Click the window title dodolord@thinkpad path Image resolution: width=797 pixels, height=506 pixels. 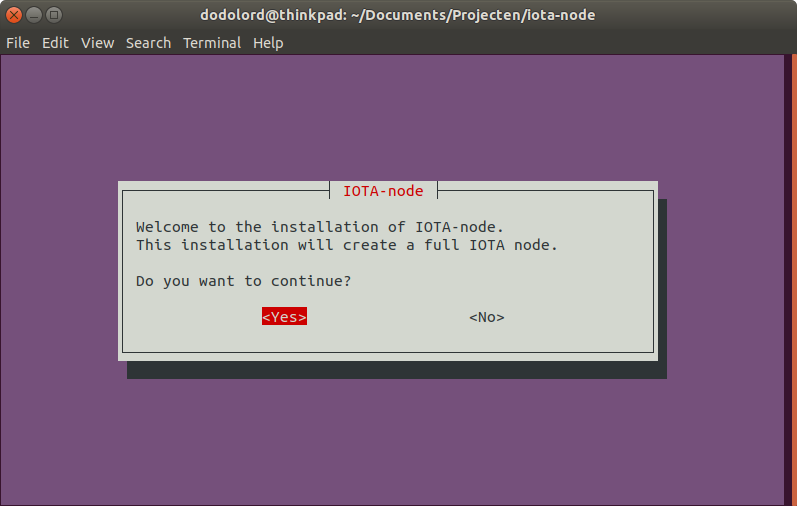[x=397, y=15]
